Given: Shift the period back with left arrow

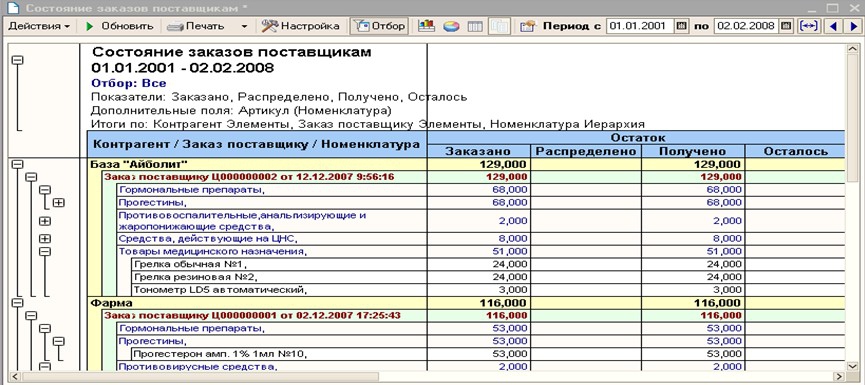Looking at the screenshot, I should tap(833, 26).
